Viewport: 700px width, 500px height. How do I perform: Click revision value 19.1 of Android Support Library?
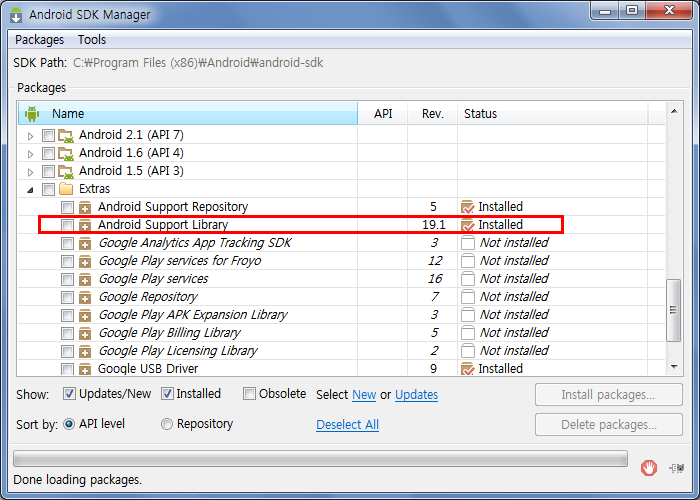point(433,225)
